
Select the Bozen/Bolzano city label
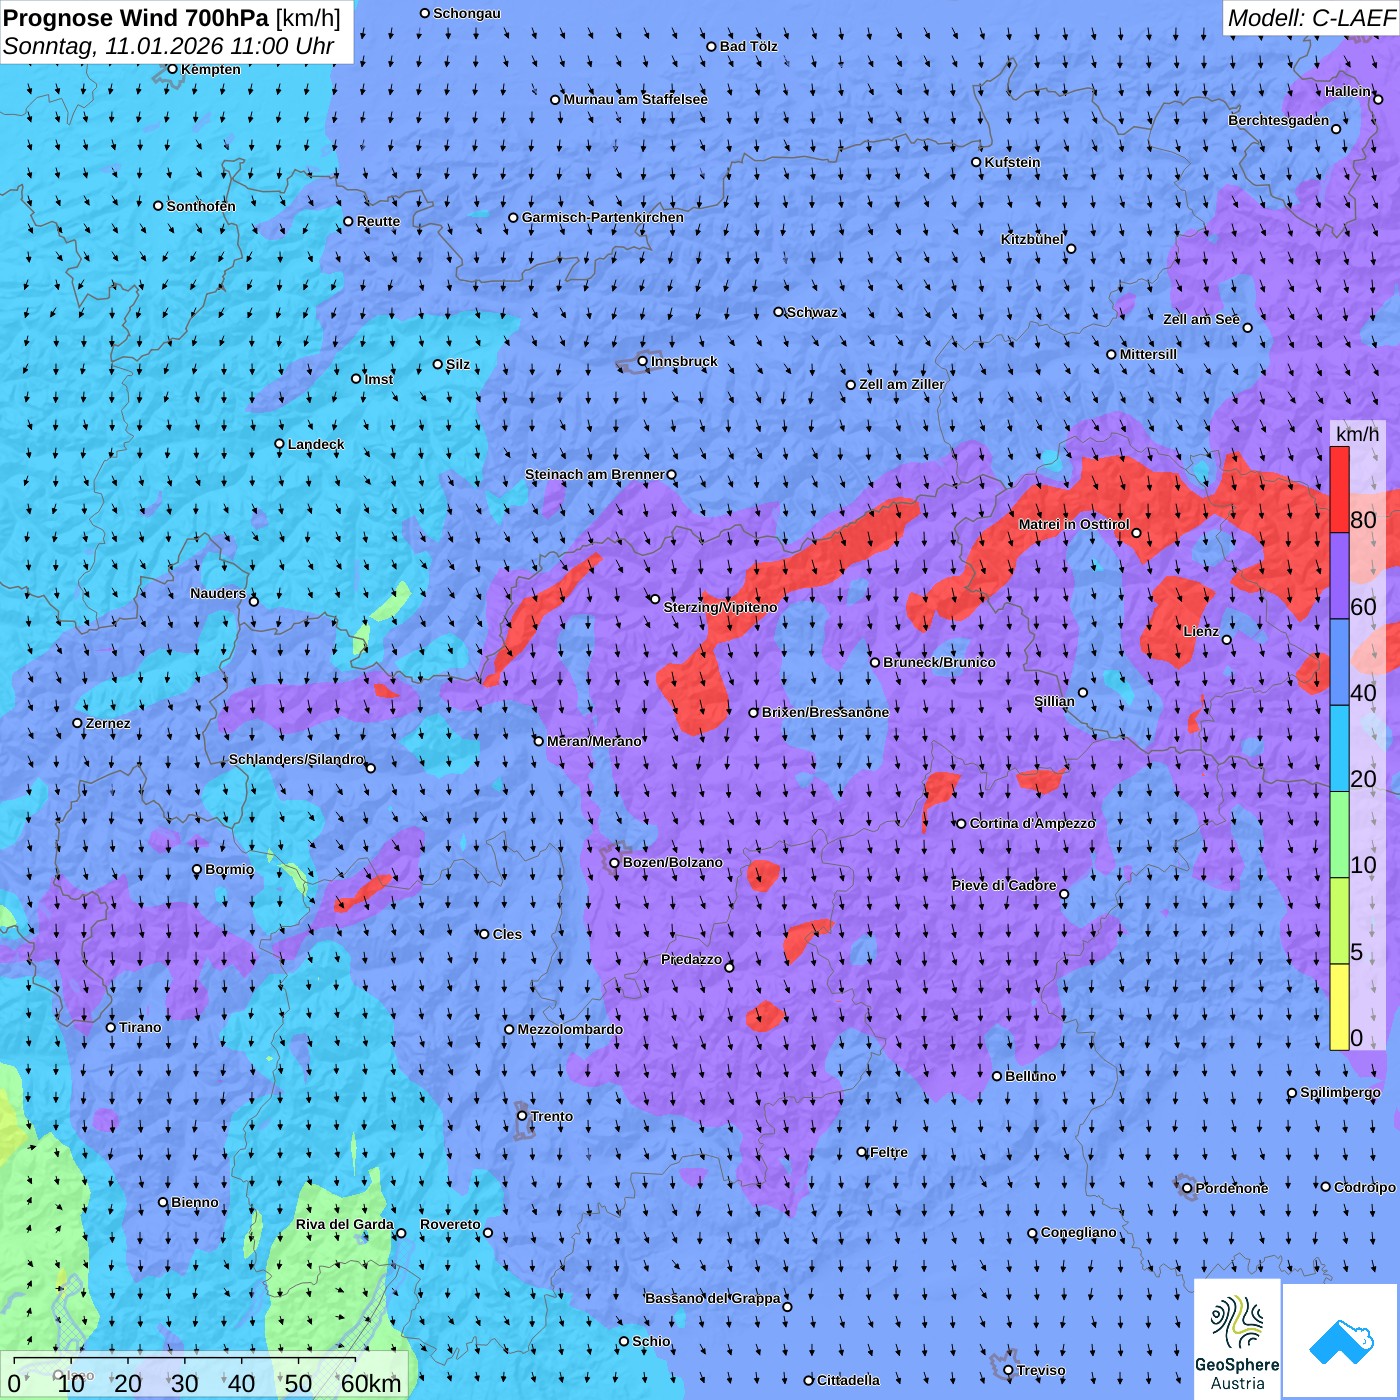tap(672, 862)
